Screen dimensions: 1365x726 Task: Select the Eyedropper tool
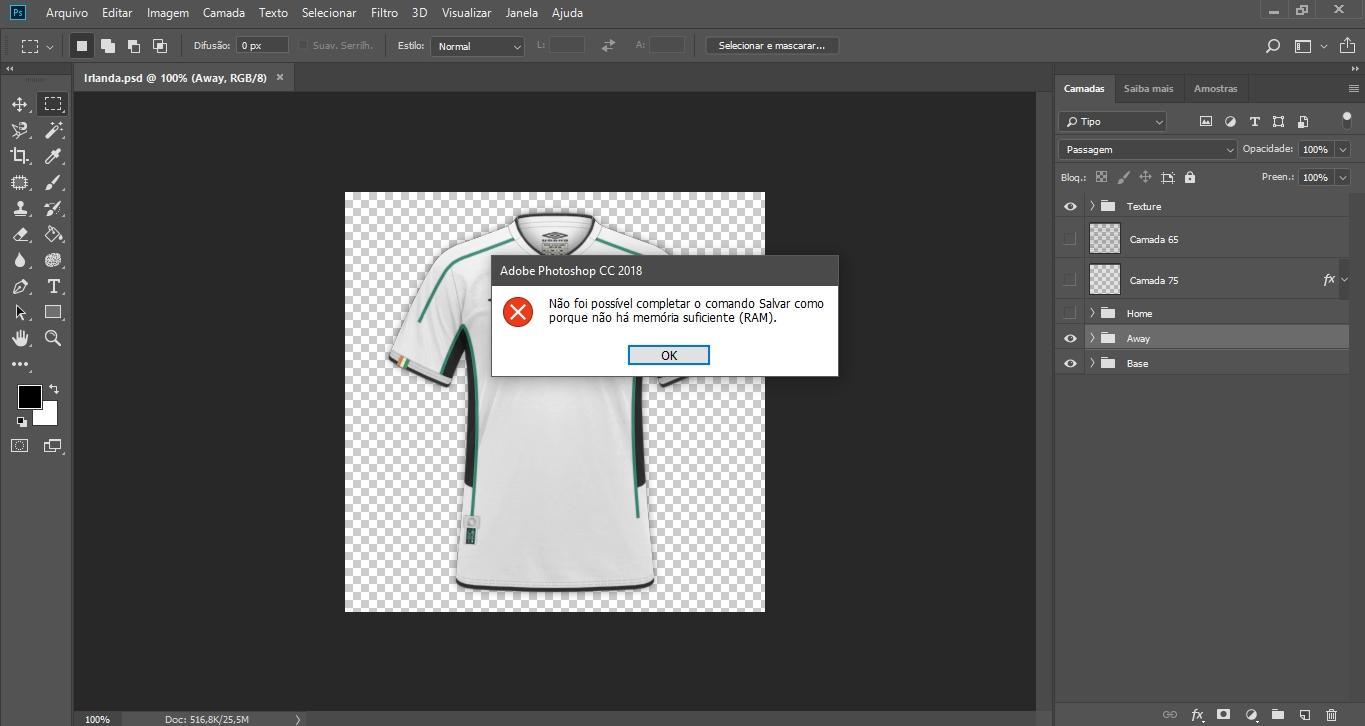pyautogui.click(x=53, y=156)
